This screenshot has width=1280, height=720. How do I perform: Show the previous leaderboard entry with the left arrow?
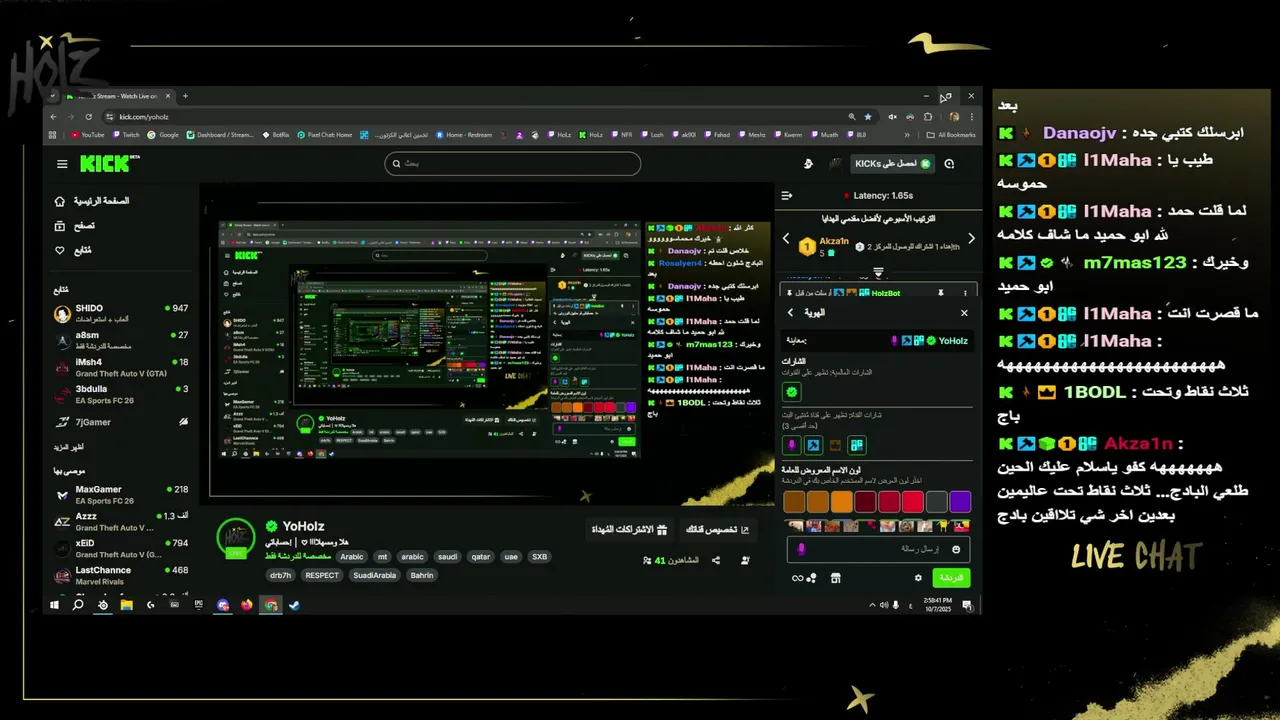[786, 240]
